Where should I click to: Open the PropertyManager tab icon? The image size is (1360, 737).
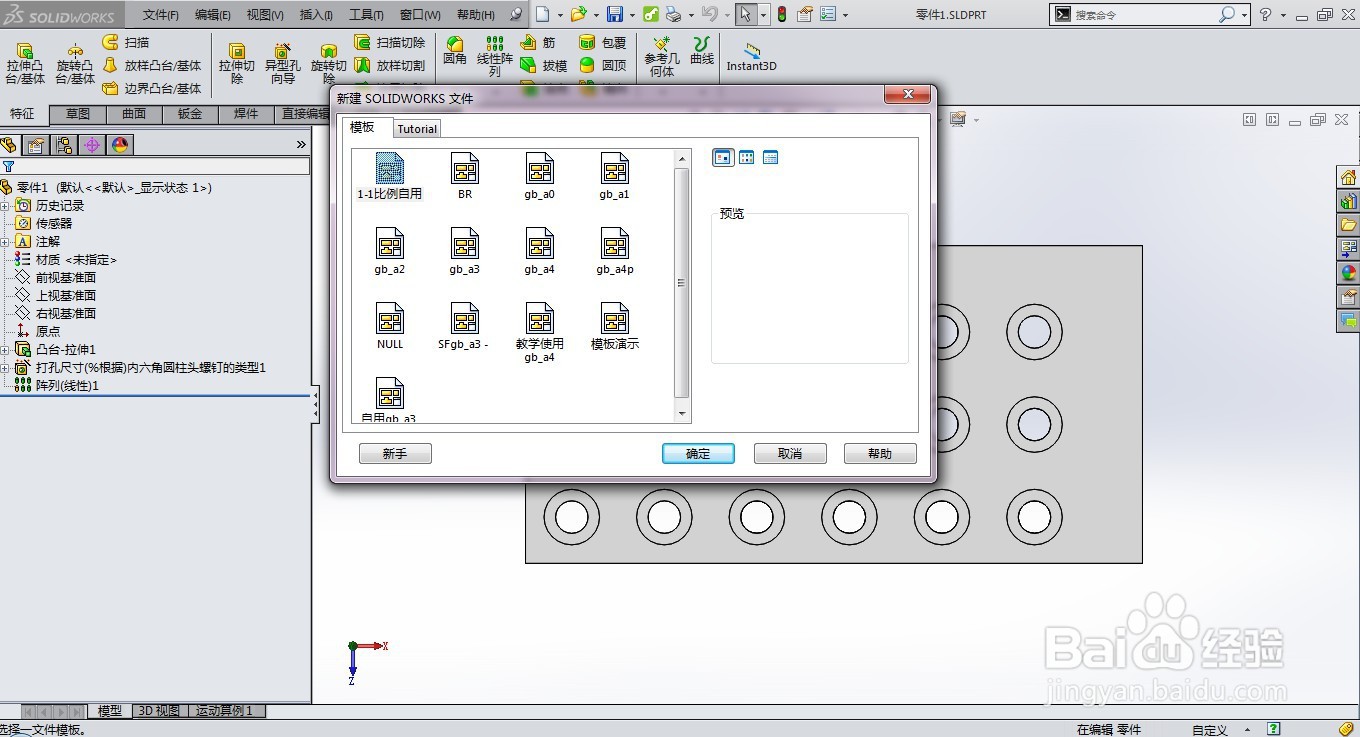[36, 145]
